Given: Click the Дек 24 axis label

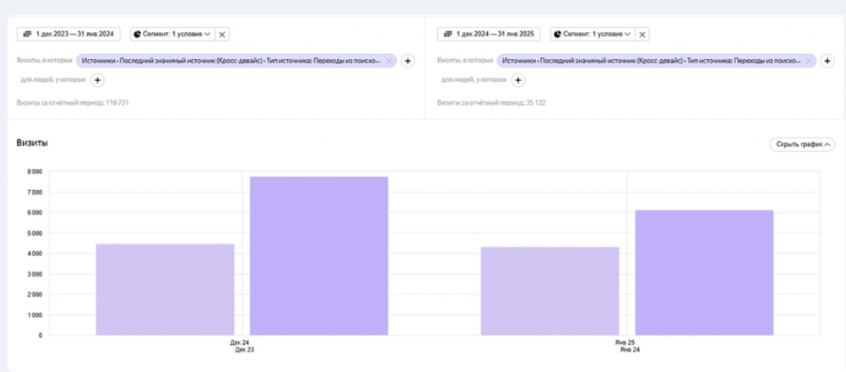Looking at the screenshot, I should (239, 342).
